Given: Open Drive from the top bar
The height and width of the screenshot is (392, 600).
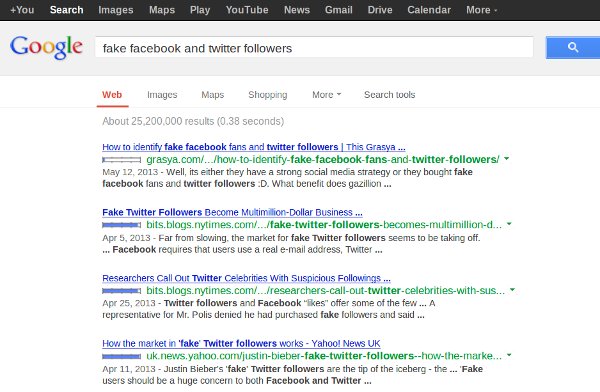Looking at the screenshot, I should tap(380, 10).
